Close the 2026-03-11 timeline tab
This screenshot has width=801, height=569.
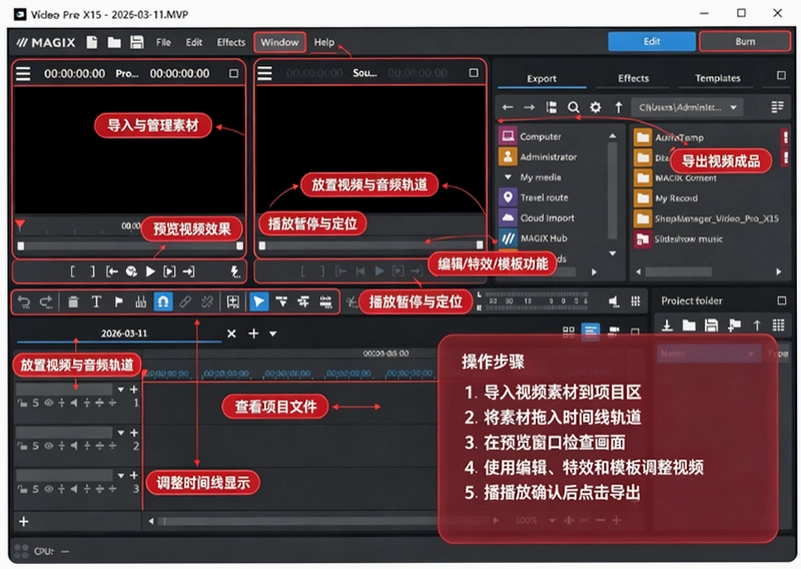click(231, 334)
